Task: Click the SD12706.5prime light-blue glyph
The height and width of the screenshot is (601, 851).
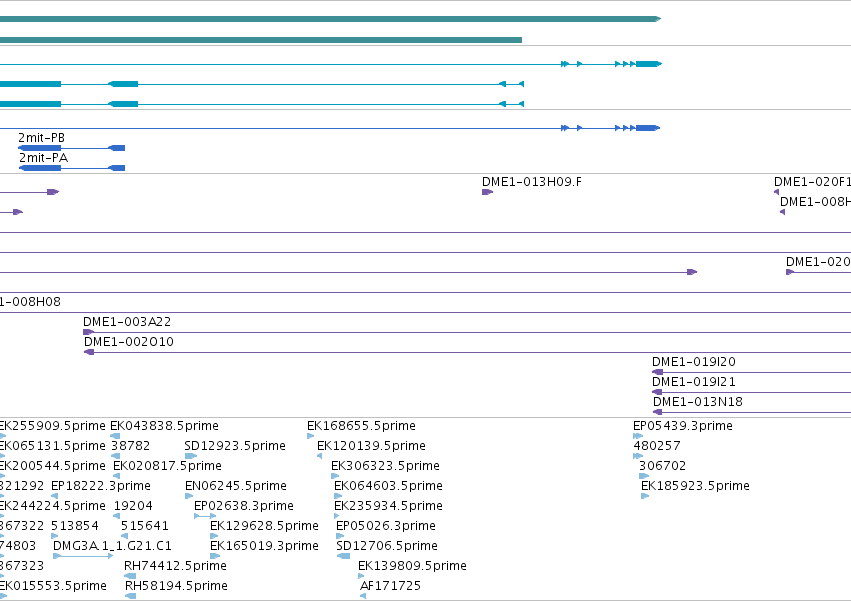Action: 344,556
